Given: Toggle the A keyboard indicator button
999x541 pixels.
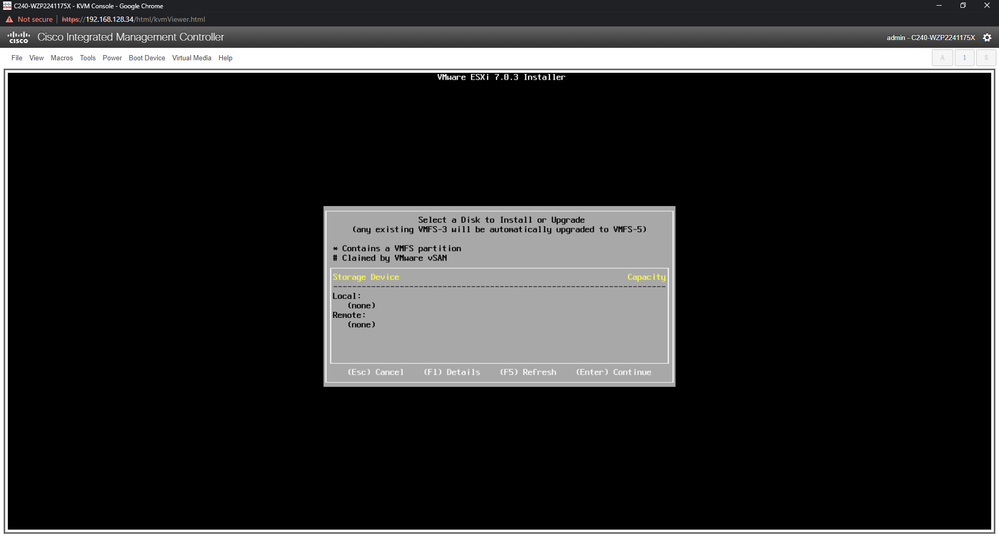Looking at the screenshot, I should point(943,58).
